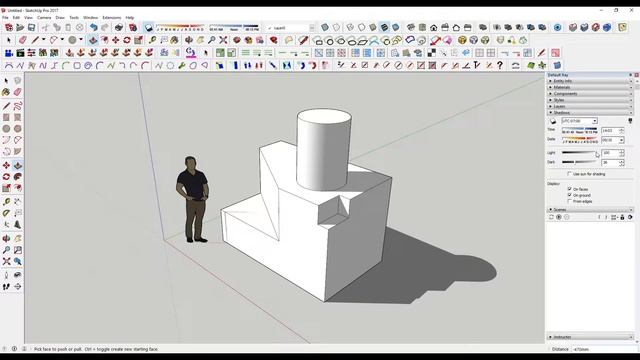This screenshot has width=640, height=360.
Task: Collapse the Scenes panel header
Action: [590, 210]
